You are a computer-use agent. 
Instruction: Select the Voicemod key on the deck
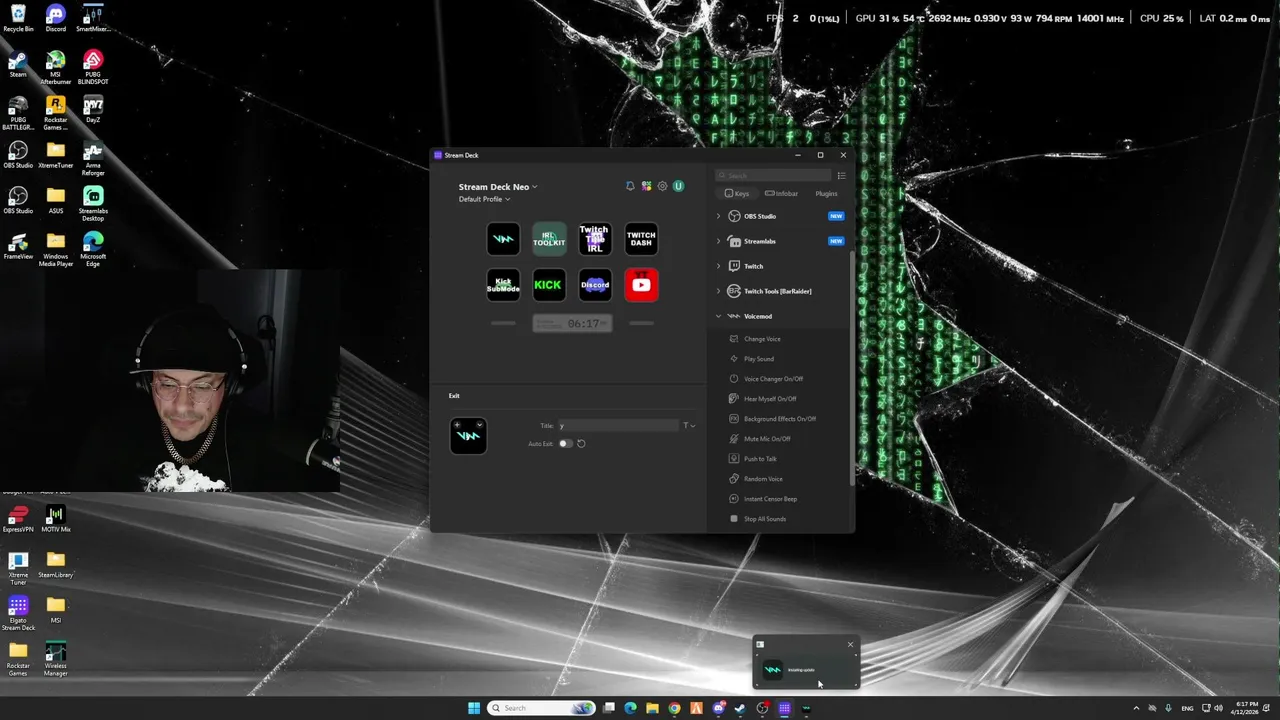tap(503, 239)
